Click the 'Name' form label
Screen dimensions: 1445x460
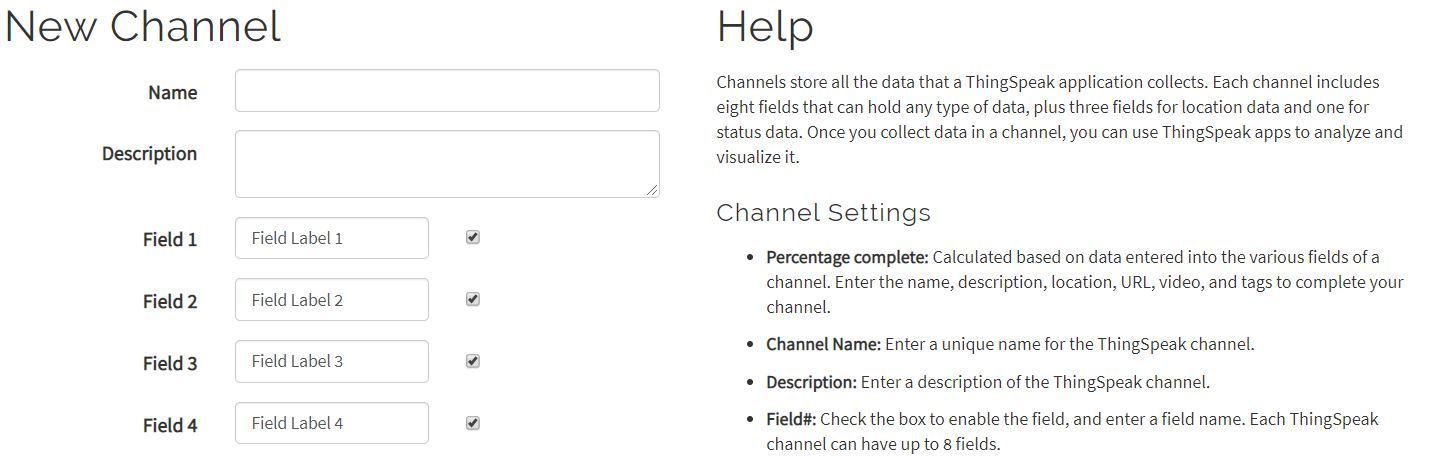coord(173,92)
